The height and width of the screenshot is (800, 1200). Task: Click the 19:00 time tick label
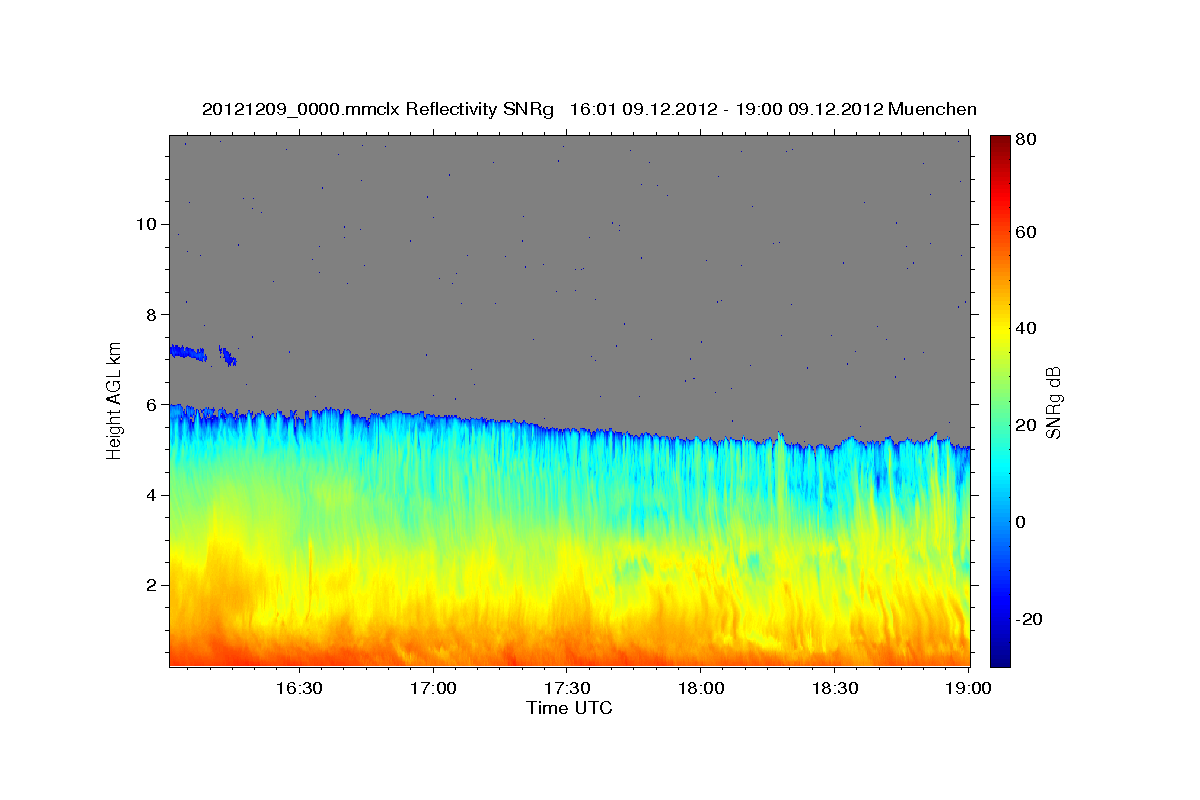(x=968, y=689)
